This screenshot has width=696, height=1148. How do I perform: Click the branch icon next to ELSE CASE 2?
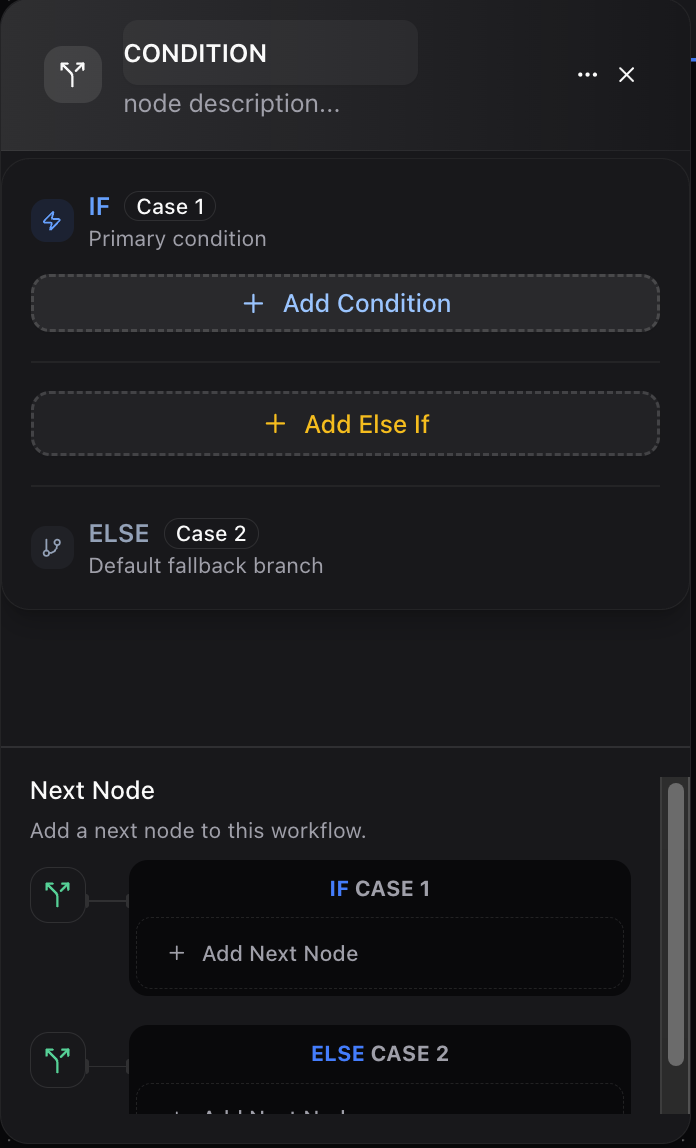pyautogui.click(x=57, y=1059)
